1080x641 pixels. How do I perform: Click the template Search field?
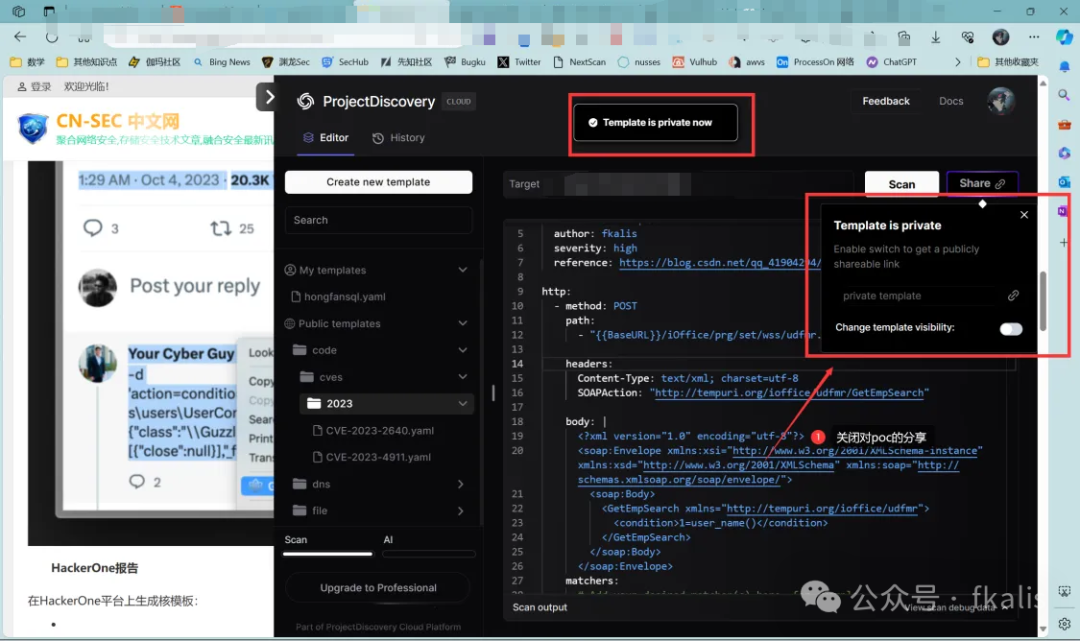point(378,220)
